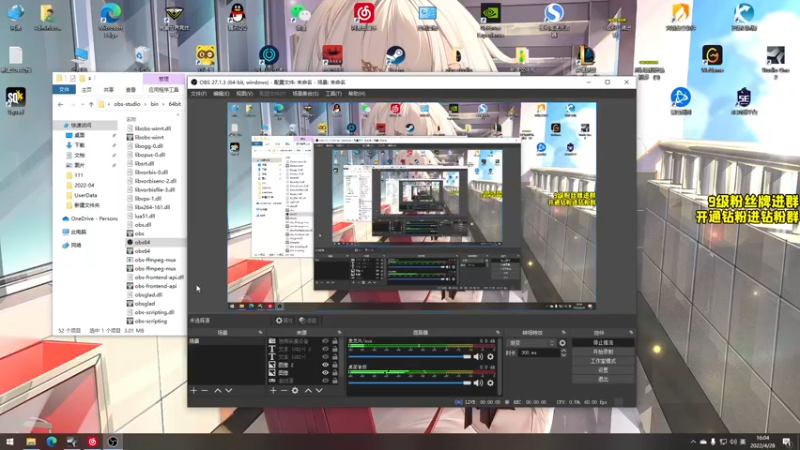
Task: Pop out the 控件 dock panel
Action: coord(631,333)
